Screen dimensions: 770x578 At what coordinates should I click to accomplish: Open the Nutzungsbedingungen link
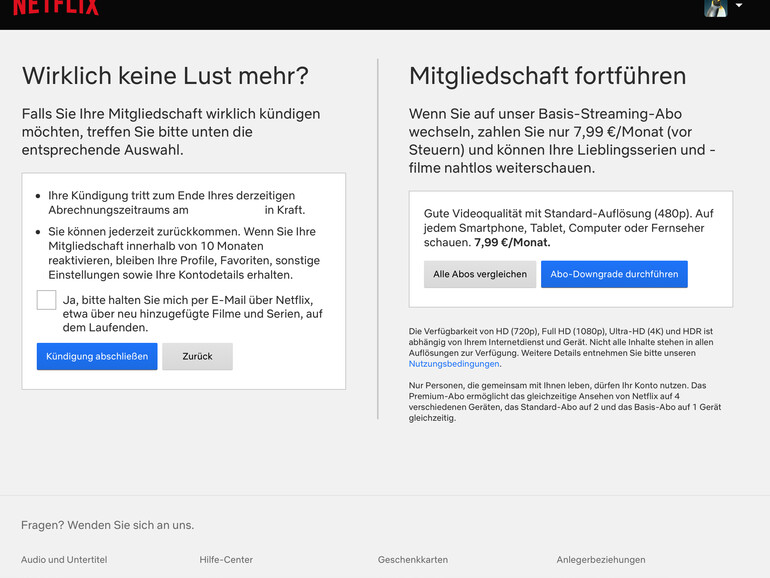coord(454,364)
